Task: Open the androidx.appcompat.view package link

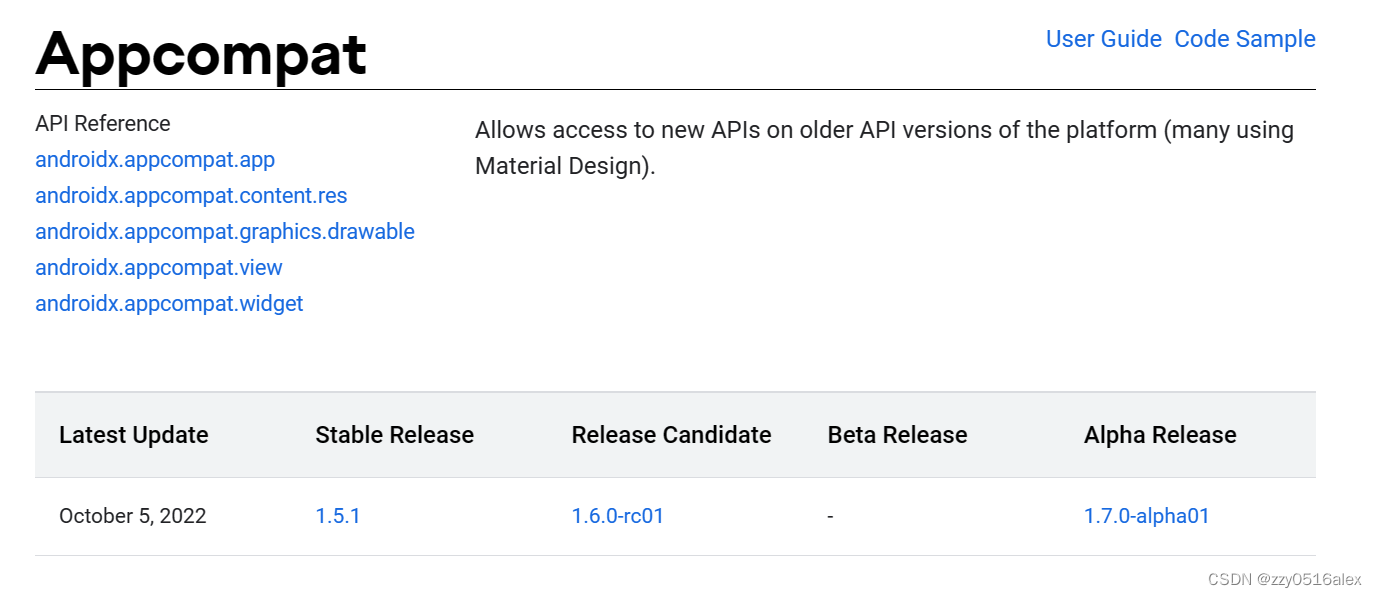Action: [158, 268]
